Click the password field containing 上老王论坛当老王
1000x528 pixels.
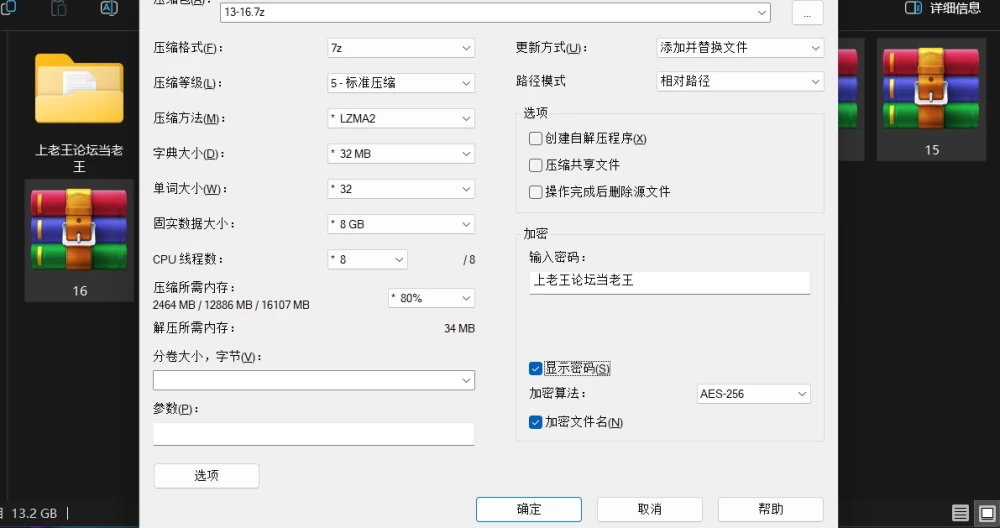click(x=670, y=282)
